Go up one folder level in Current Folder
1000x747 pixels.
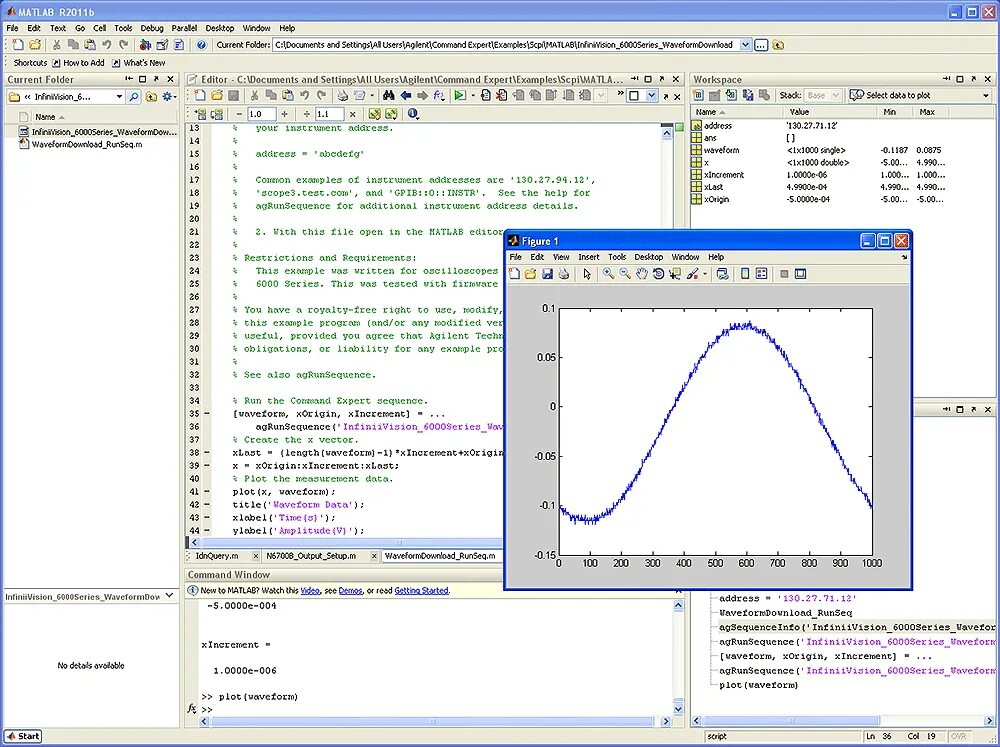[x=151, y=97]
